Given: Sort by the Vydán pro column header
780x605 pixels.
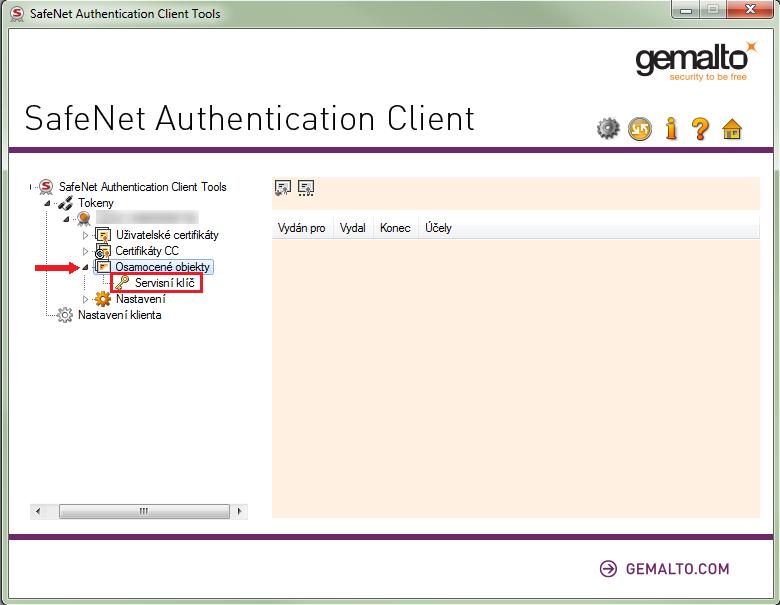Looking at the screenshot, I should pos(301,228).
